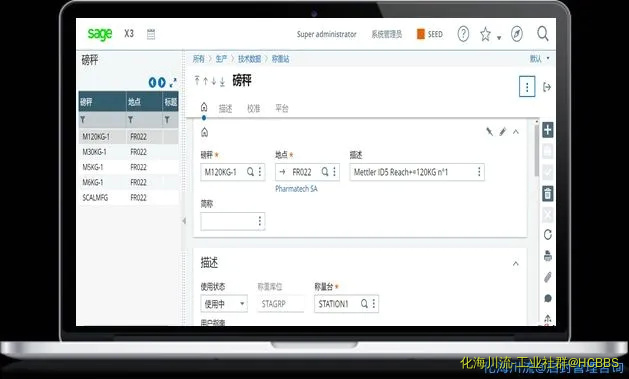Open the help question mark icon

(x=463, y=34)
